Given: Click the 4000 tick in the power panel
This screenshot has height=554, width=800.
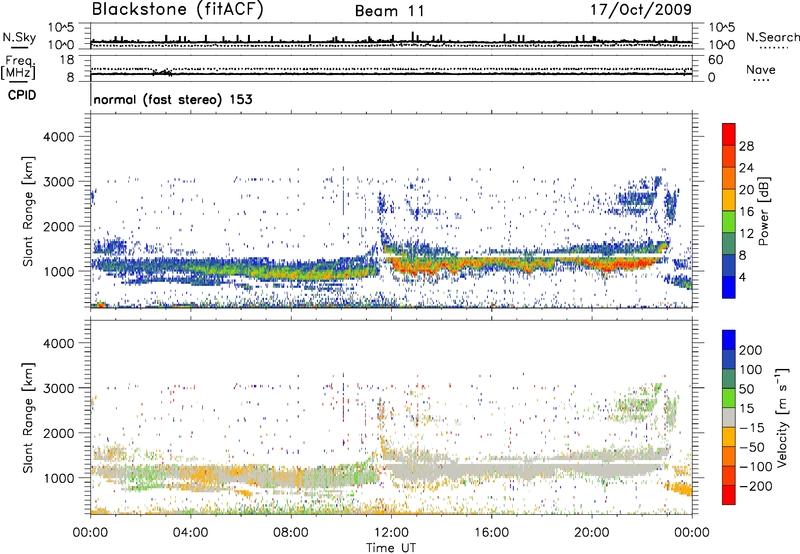Looking at the screenshot, I should pyautogui.click(x=58, y=137).
